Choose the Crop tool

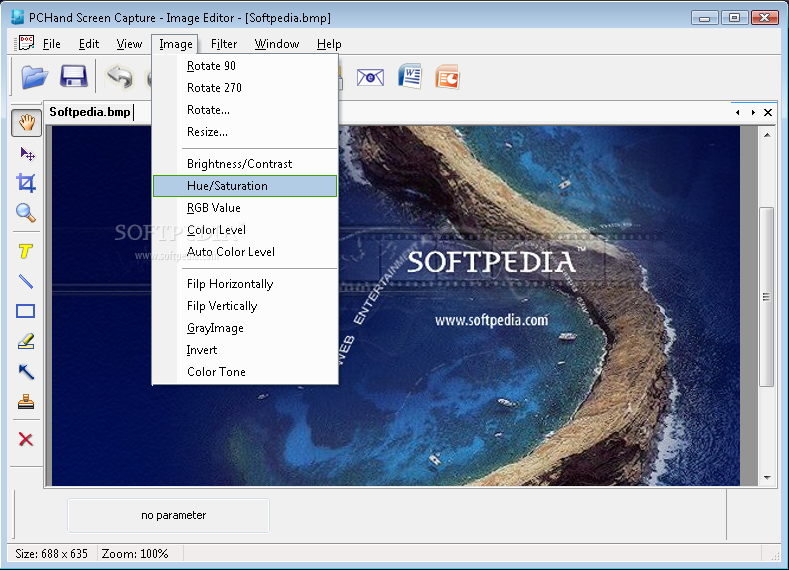(x=26, y=183)
